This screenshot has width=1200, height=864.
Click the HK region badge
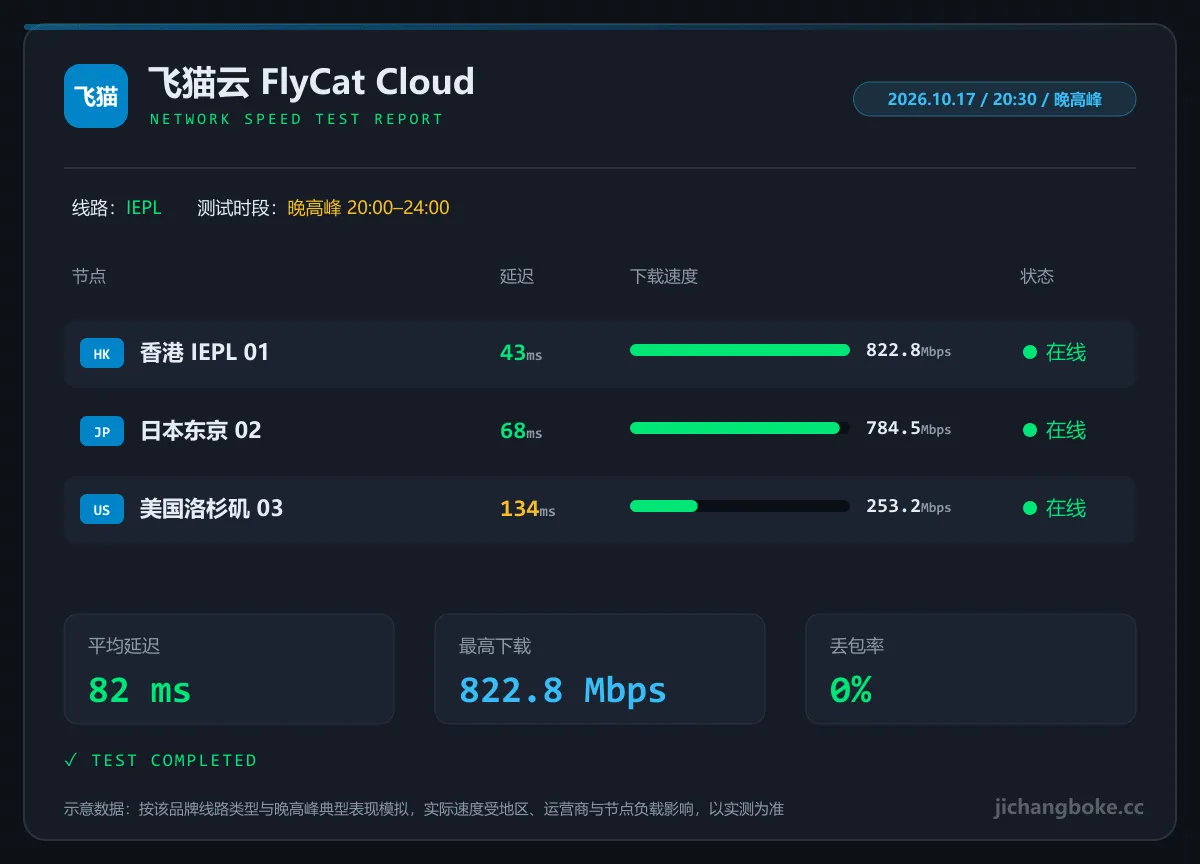[x=102, y=353]
